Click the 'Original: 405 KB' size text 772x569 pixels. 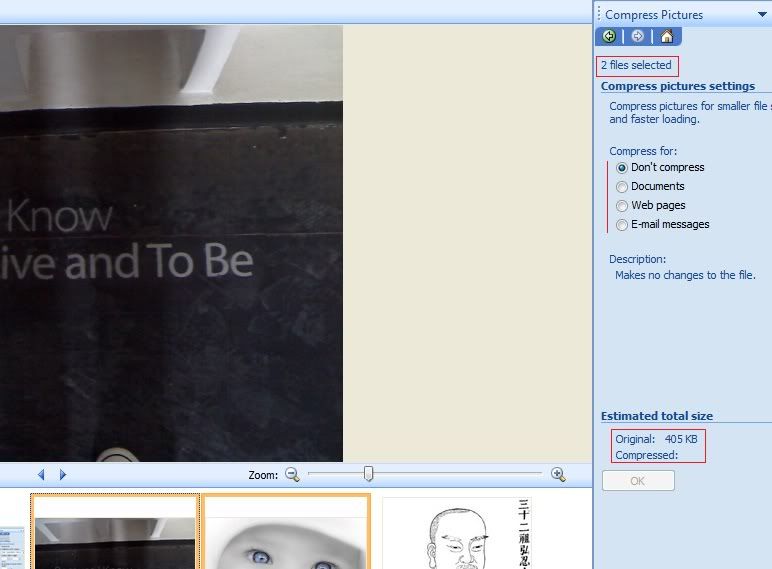click(656, 439)
